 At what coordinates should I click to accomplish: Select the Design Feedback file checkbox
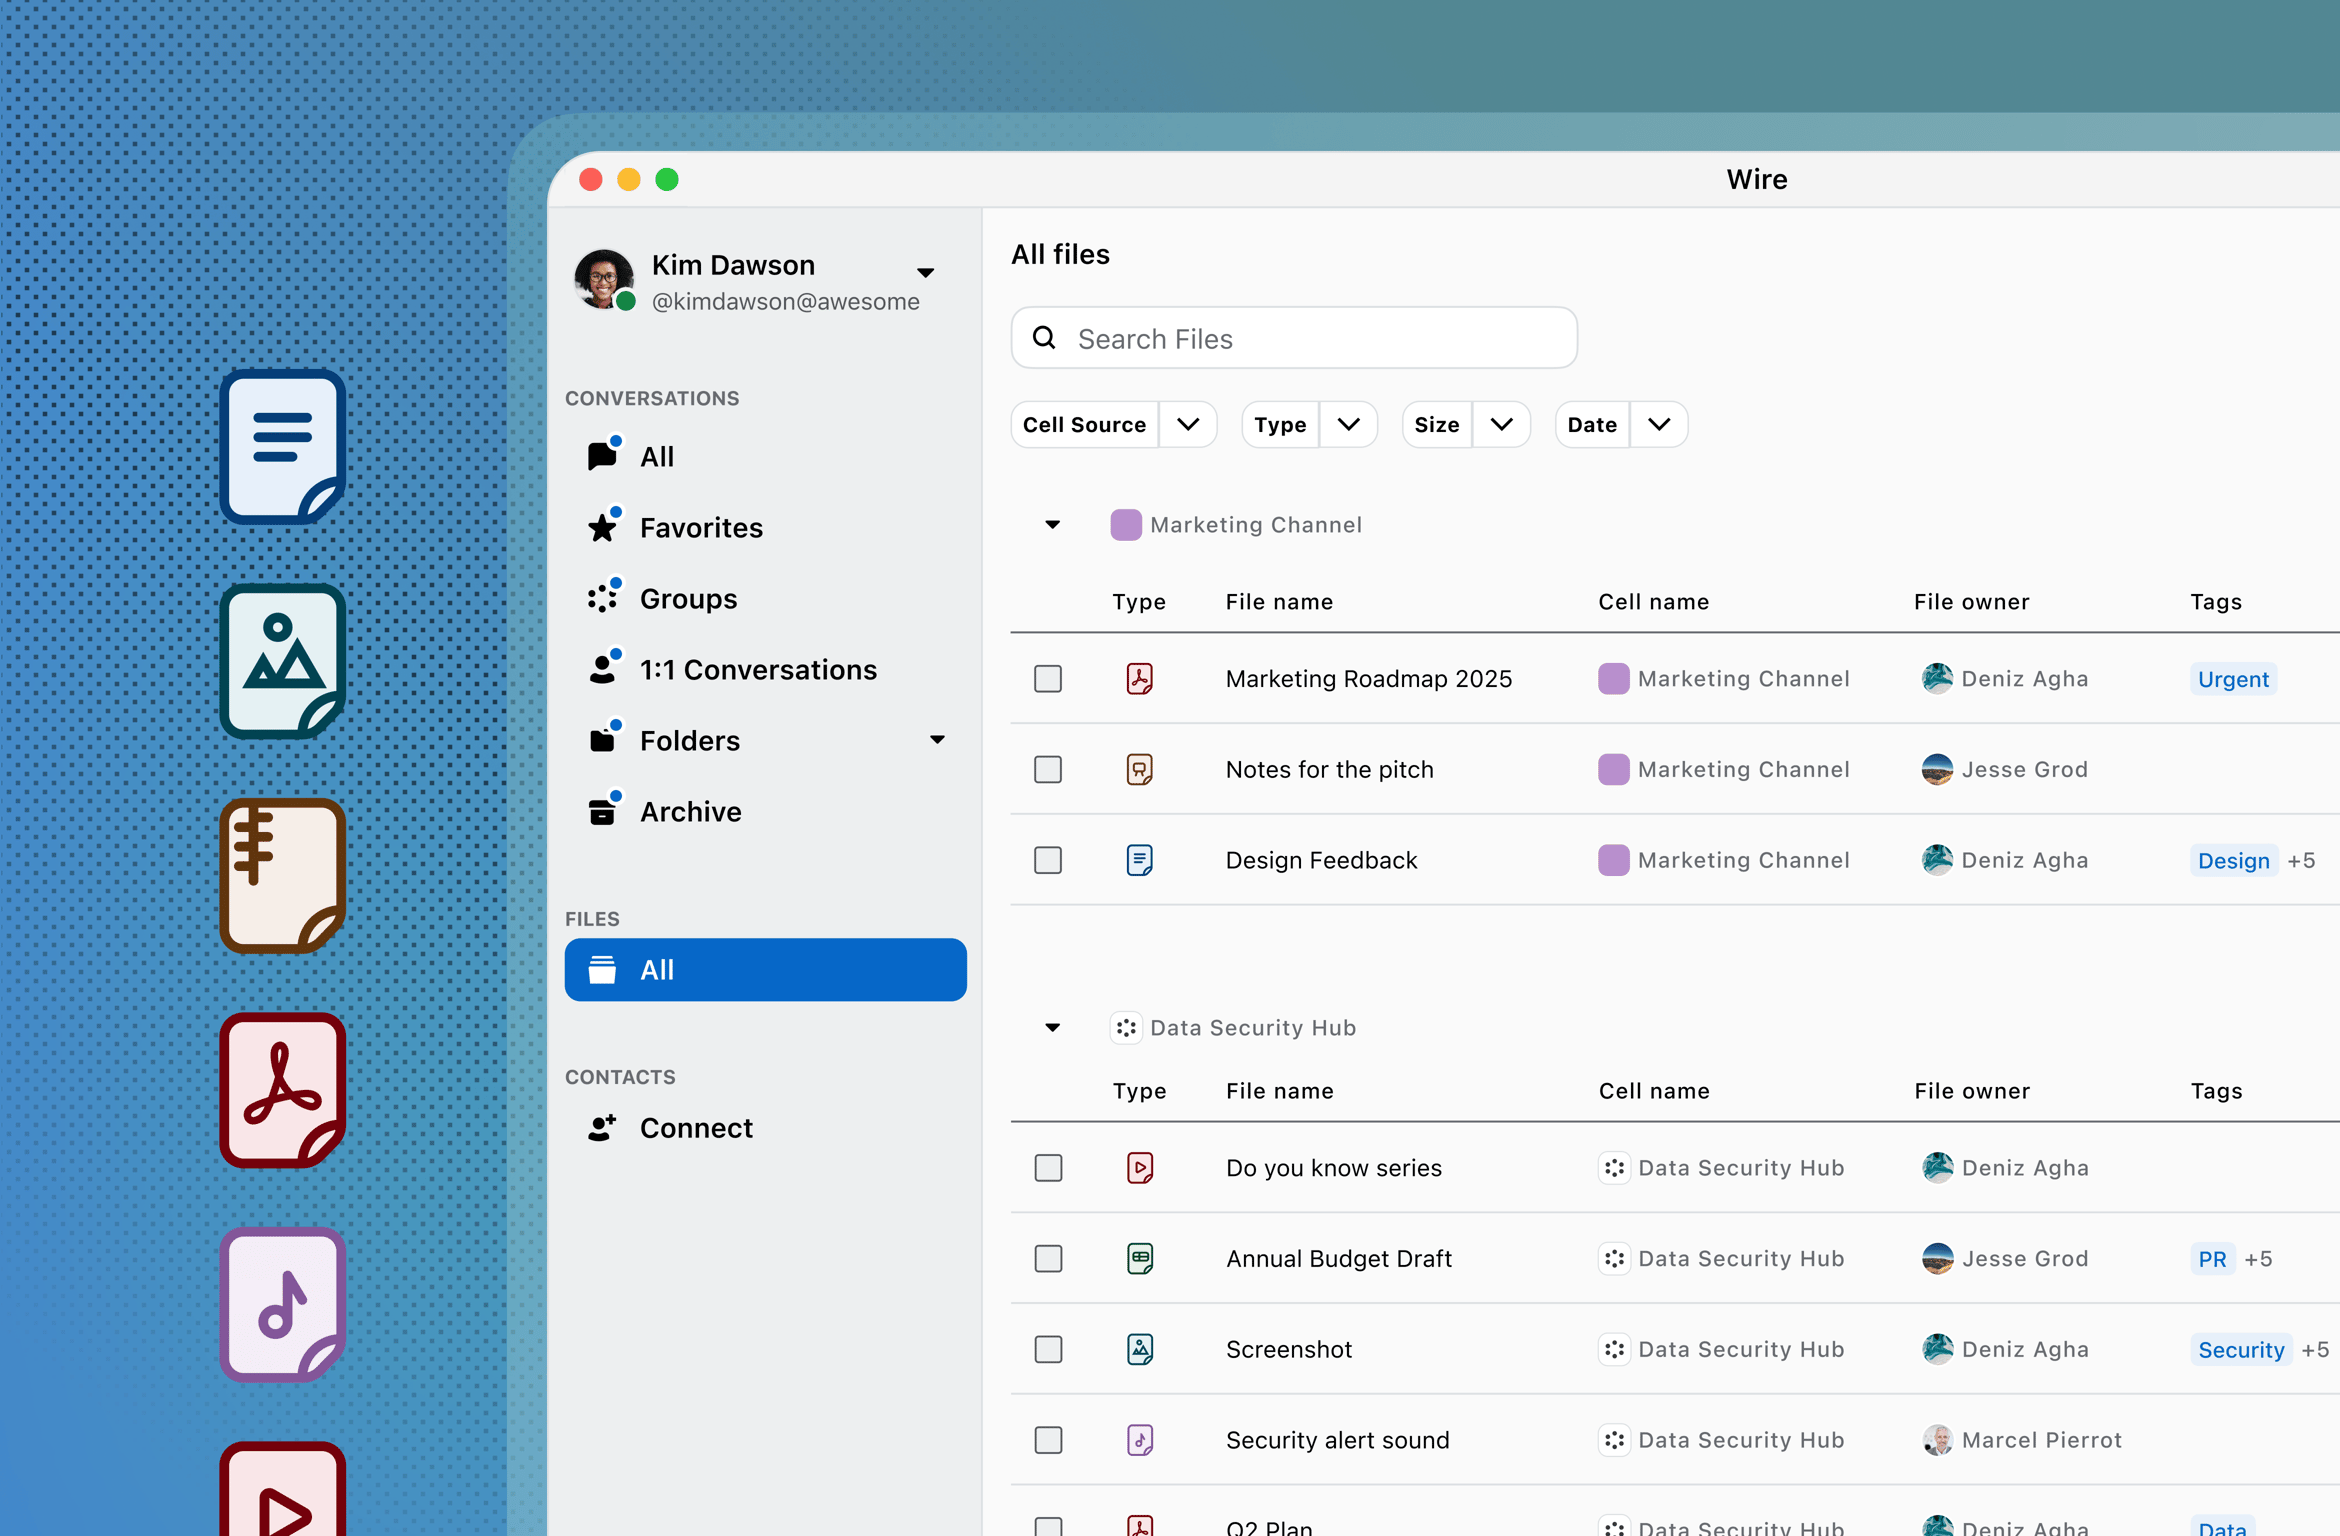pos(1047,860)
